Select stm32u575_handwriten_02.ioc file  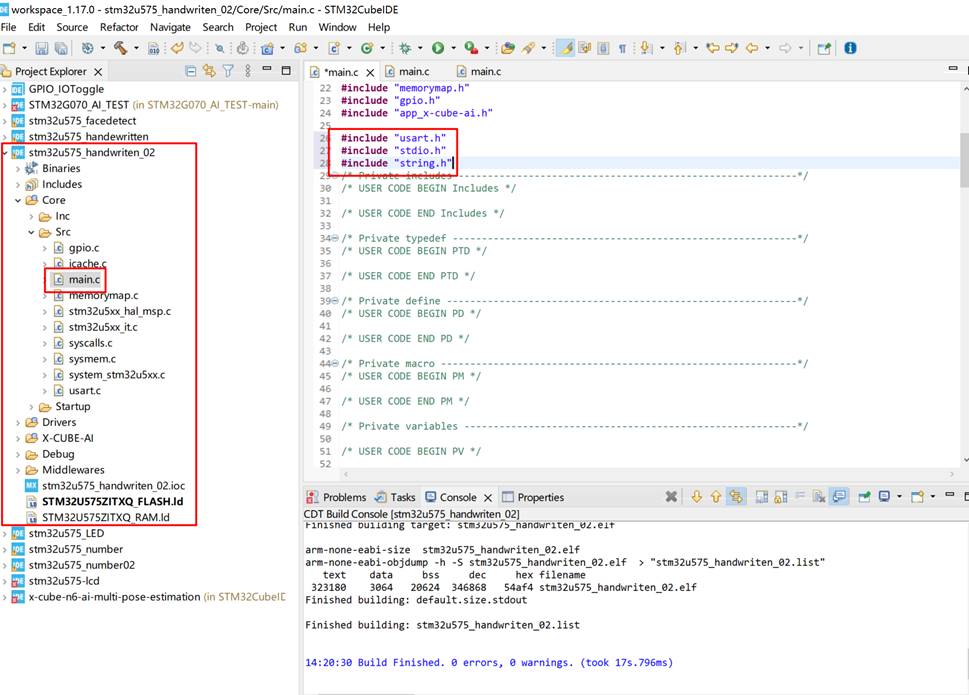click(x=106, y=486)
